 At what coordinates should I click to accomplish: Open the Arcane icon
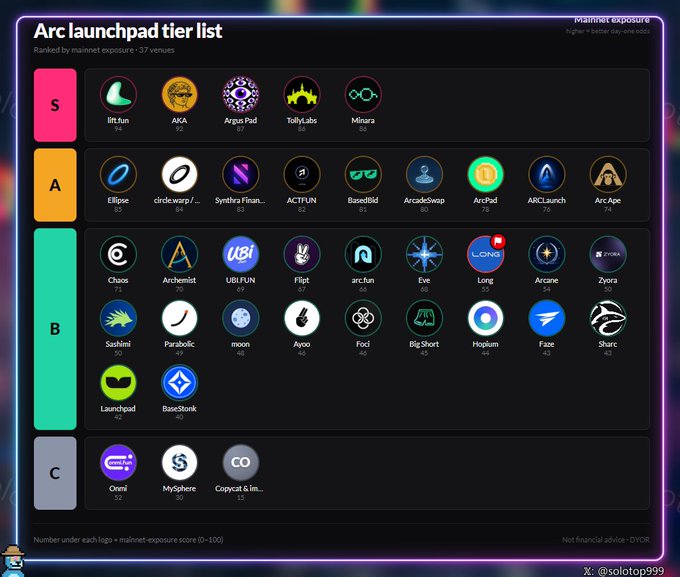(546, 254)
